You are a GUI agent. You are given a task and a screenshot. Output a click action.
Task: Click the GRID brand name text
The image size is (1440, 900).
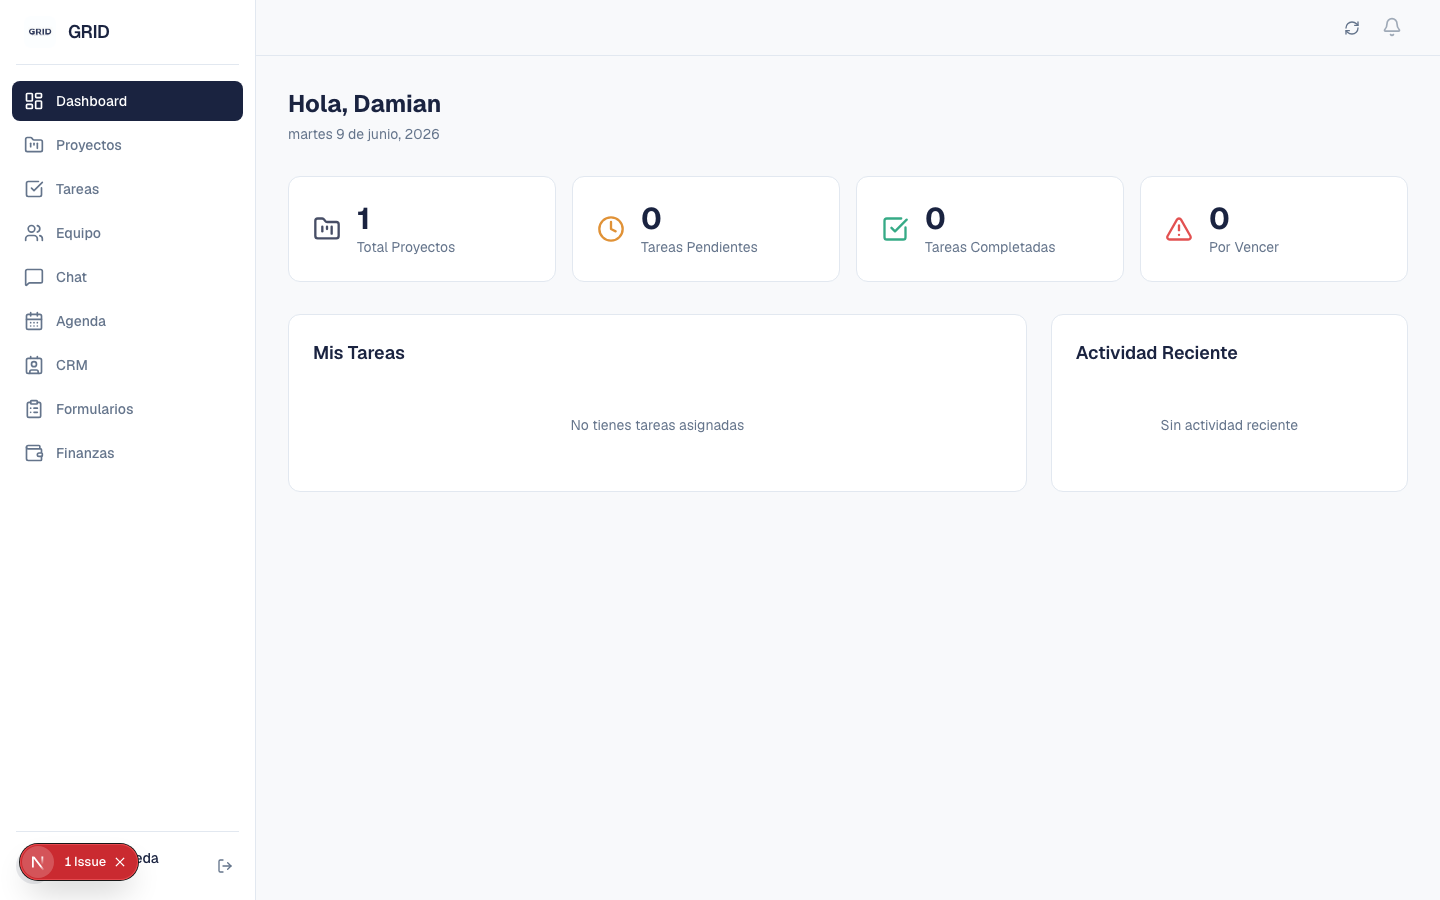(89, 32)
